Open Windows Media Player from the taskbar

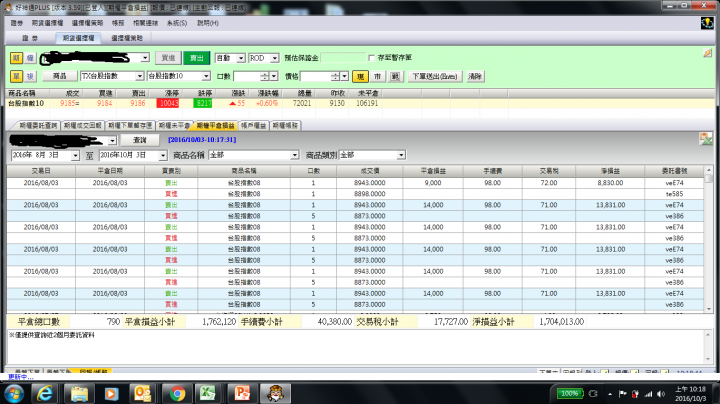click(x=111, y=393)
